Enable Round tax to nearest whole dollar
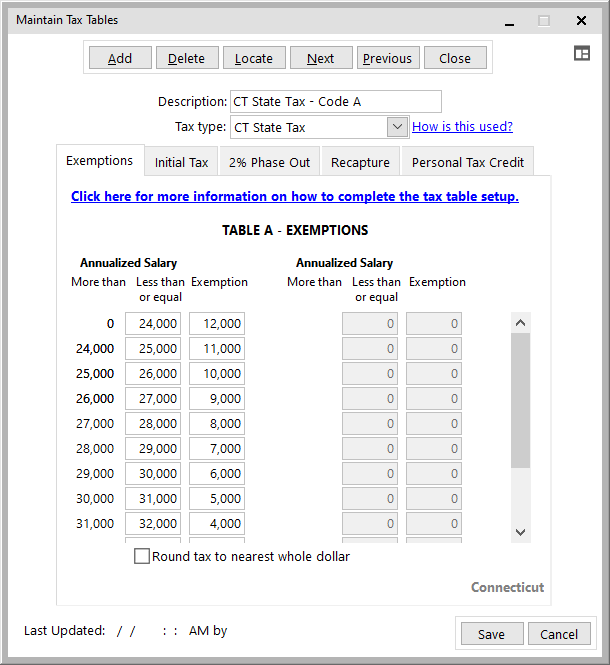This screenshot has height=665, width=610. tap(142, 556)
